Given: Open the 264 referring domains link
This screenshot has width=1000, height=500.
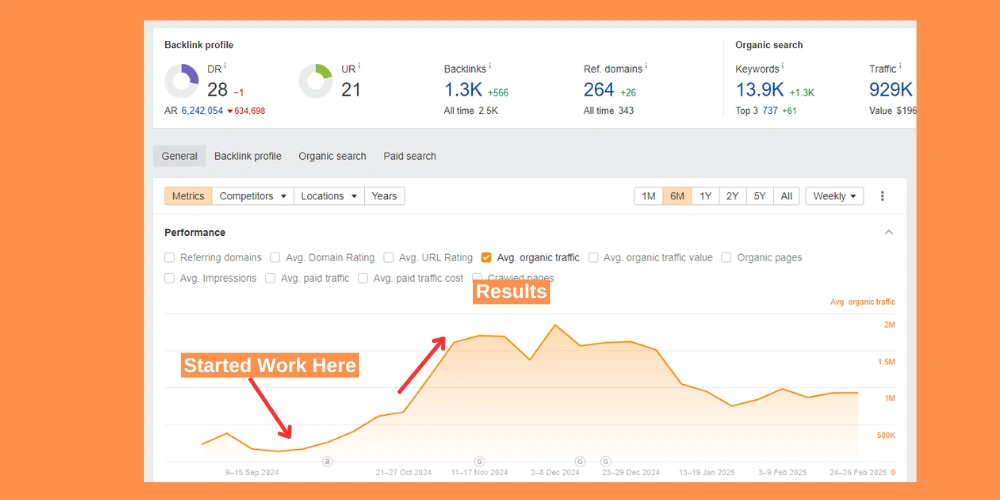Looking at the screenshot, I should (599, 90).
